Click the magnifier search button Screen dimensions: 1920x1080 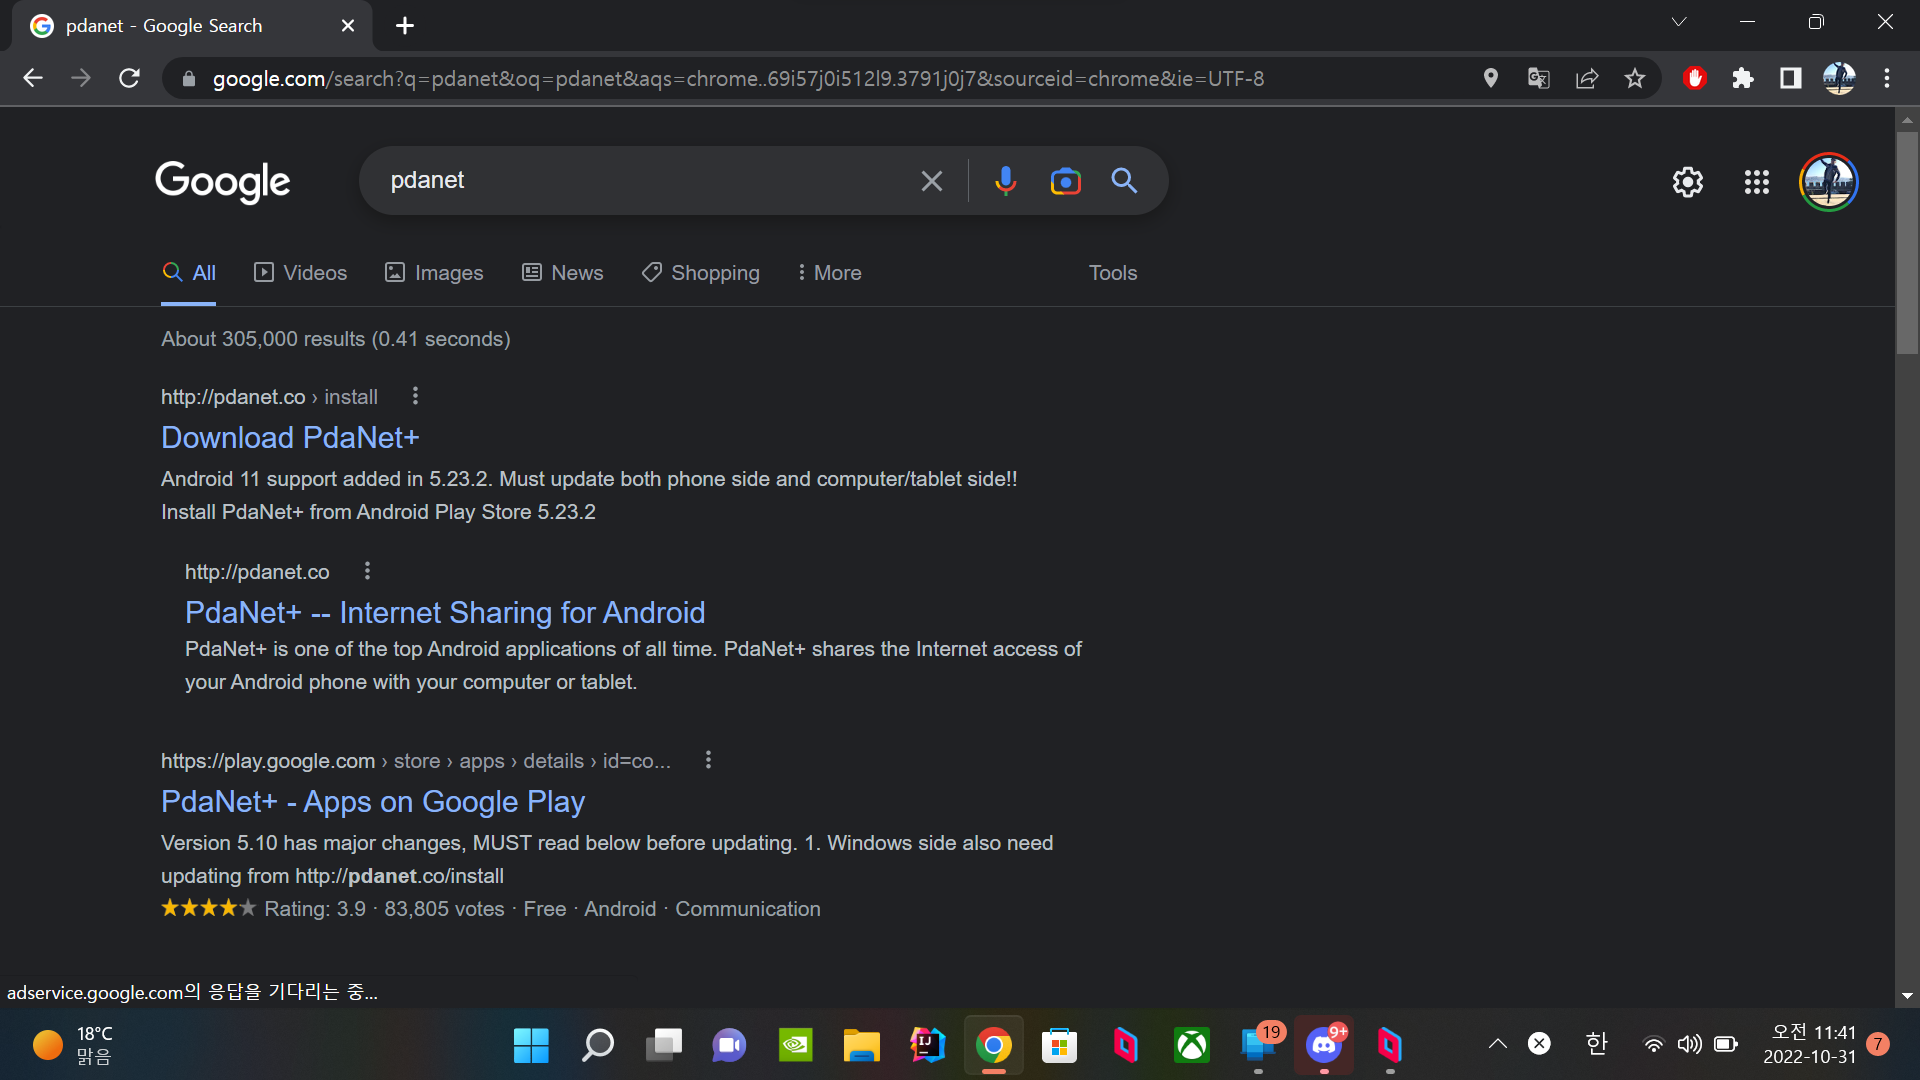pos(1124,181)
